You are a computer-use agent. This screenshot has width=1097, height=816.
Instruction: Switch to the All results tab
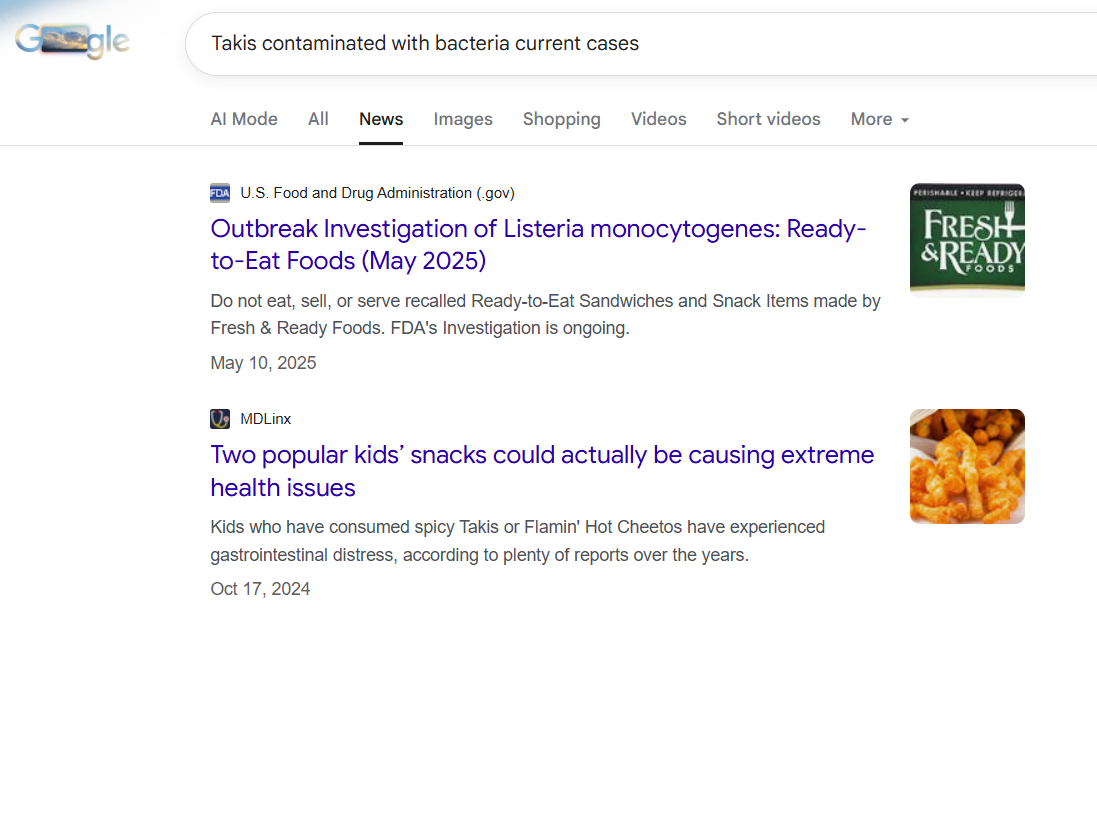(x=317, y=119)
